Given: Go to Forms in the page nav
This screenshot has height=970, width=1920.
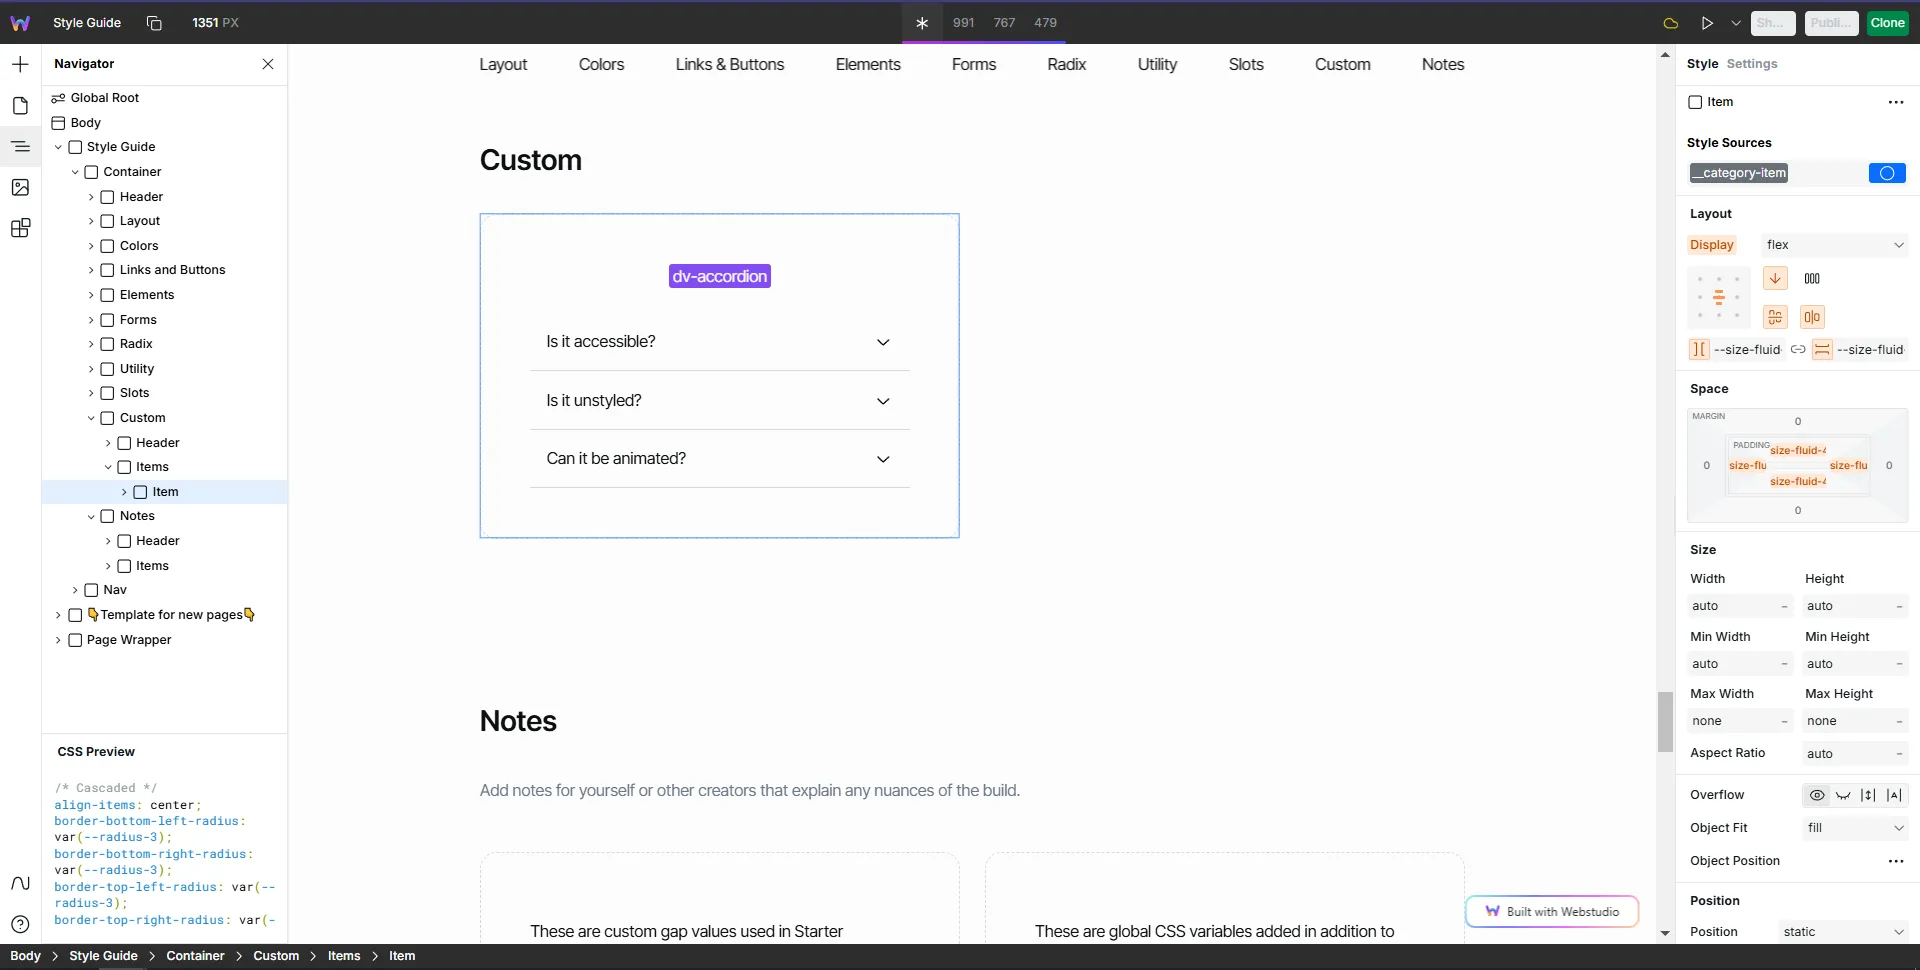Looking at the screenshot, I should point(973,65).
